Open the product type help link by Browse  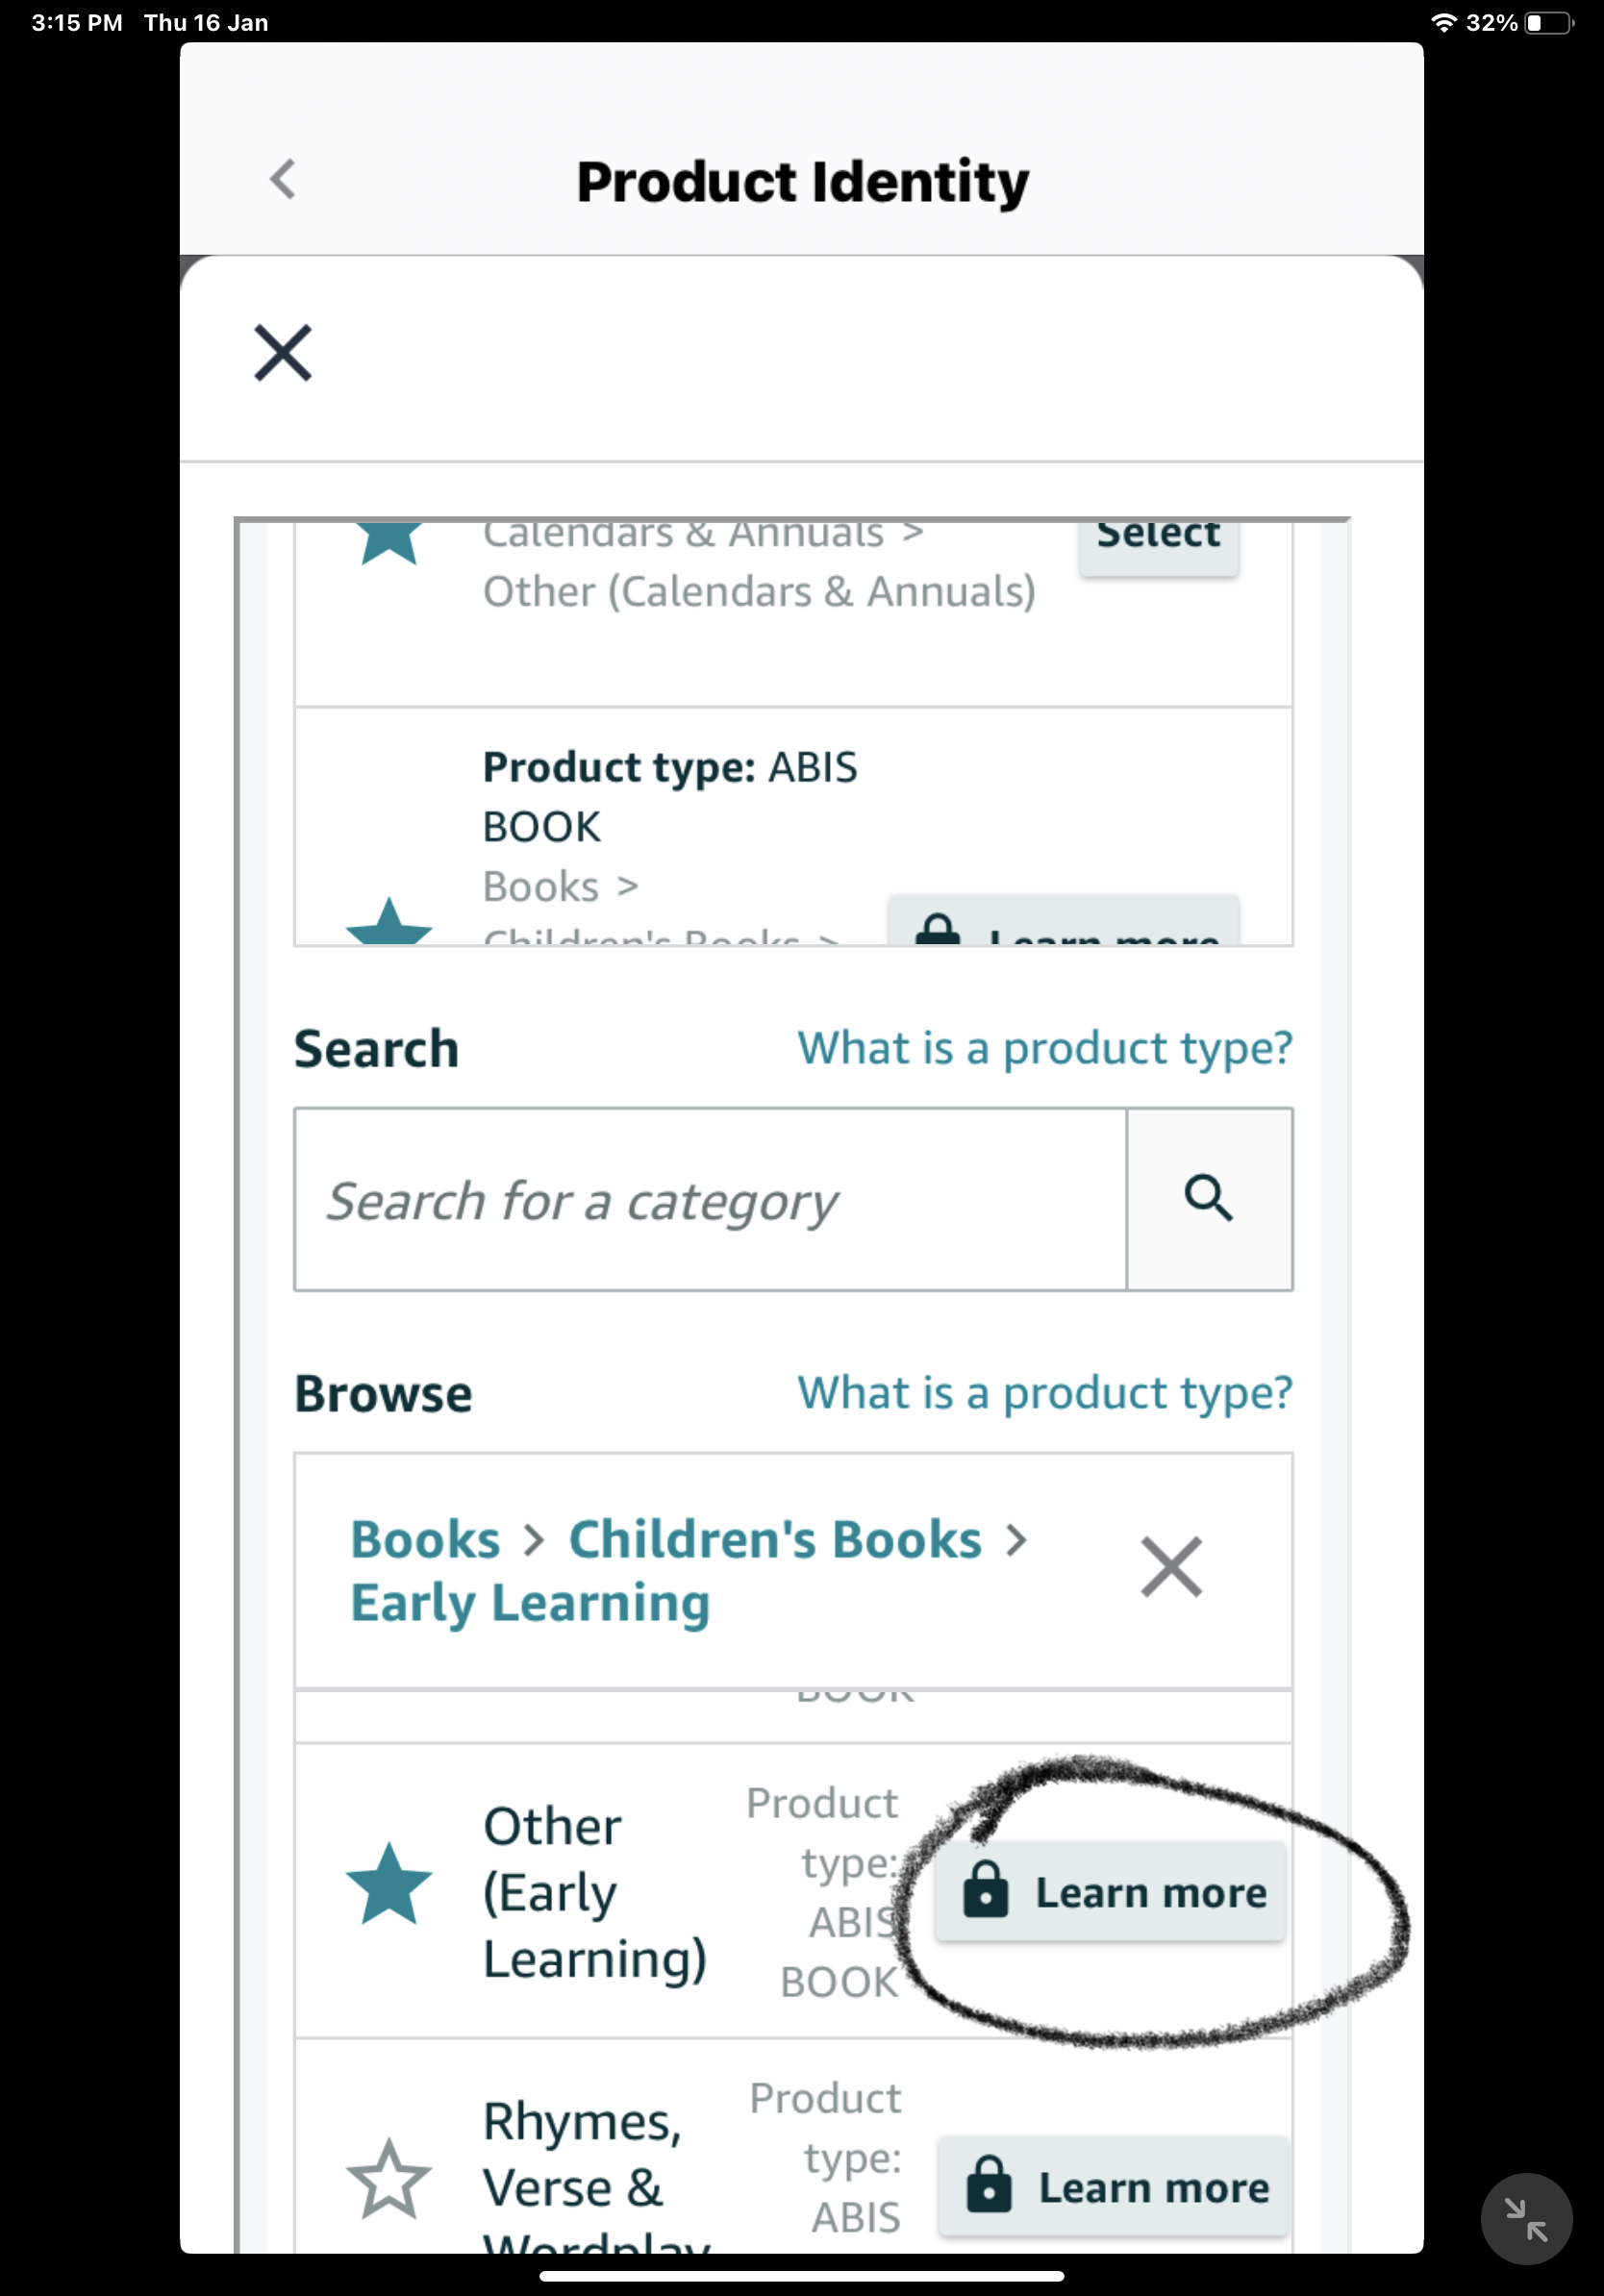click(1045, 1394)
